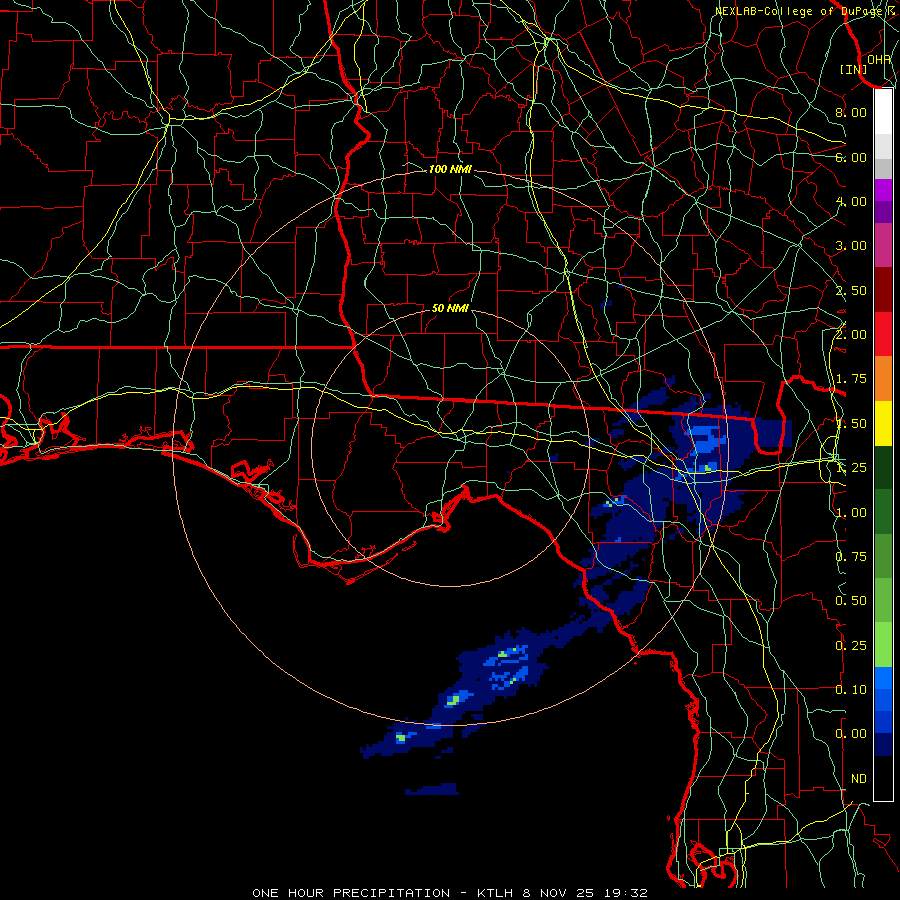The image size is (900, 900).
Task: Select the bright red swatch in the scale
Action: [883, 335]
